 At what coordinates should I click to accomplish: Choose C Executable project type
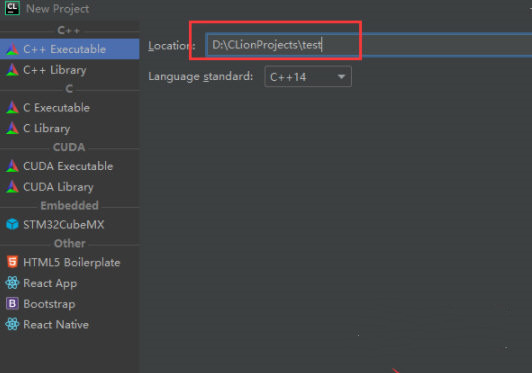point(70,108)
